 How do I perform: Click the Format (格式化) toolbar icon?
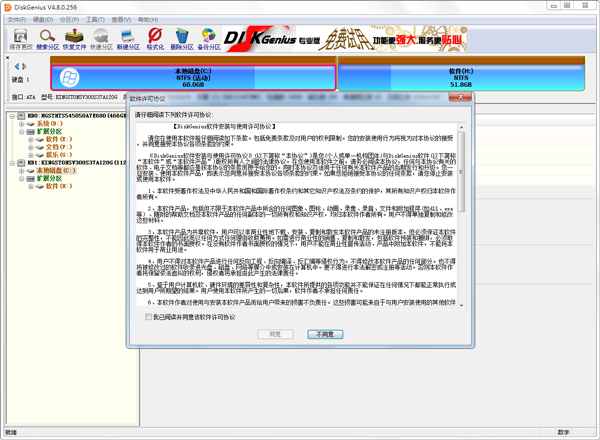click(155, 38)
